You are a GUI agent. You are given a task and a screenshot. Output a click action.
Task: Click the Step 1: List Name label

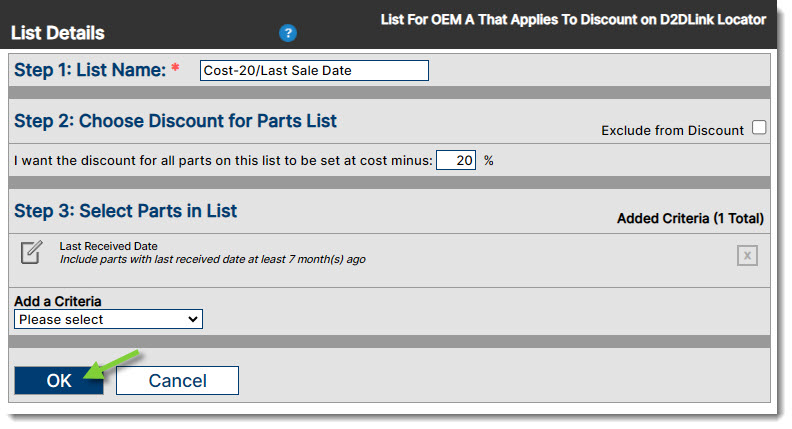click(90, 70)
